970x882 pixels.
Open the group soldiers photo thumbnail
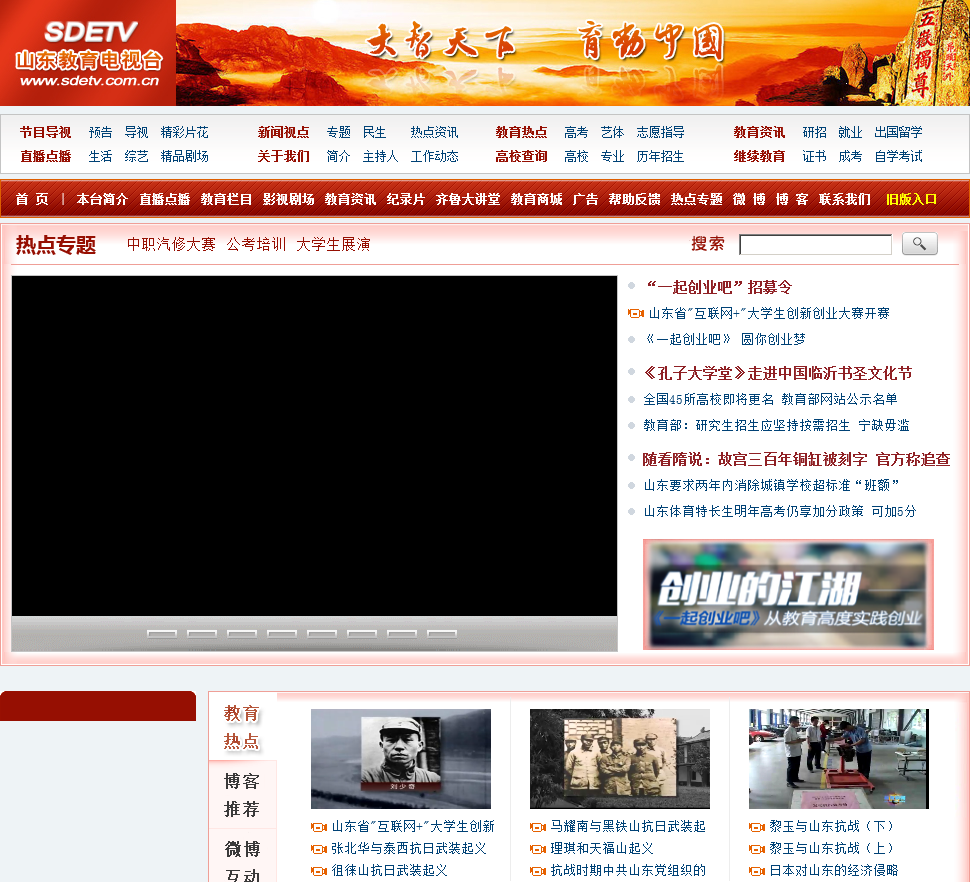pos(620,759)
